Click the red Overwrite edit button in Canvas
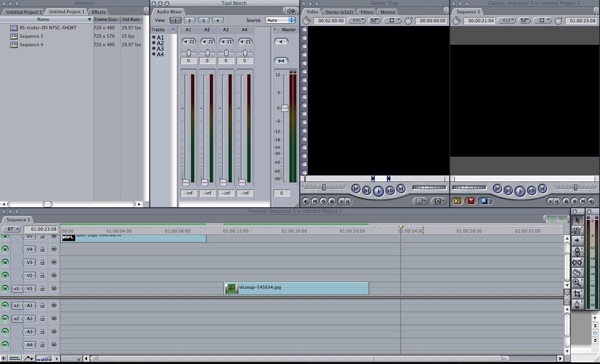Screen dimensions: 600x364 471,201
